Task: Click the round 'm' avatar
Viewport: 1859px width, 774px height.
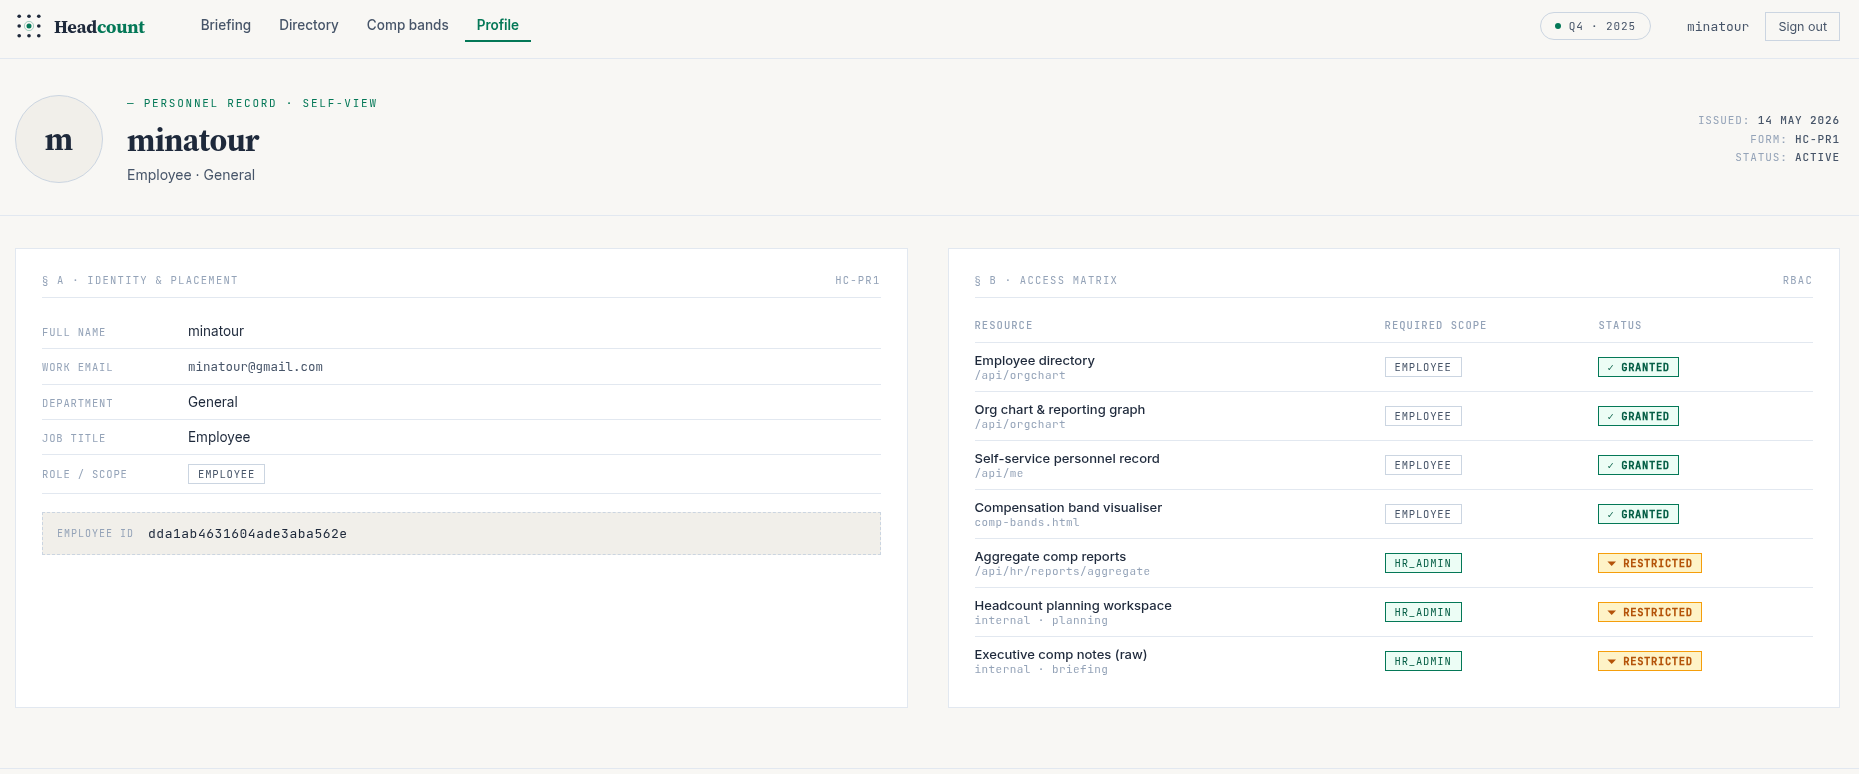Action: tap(59, 139)
